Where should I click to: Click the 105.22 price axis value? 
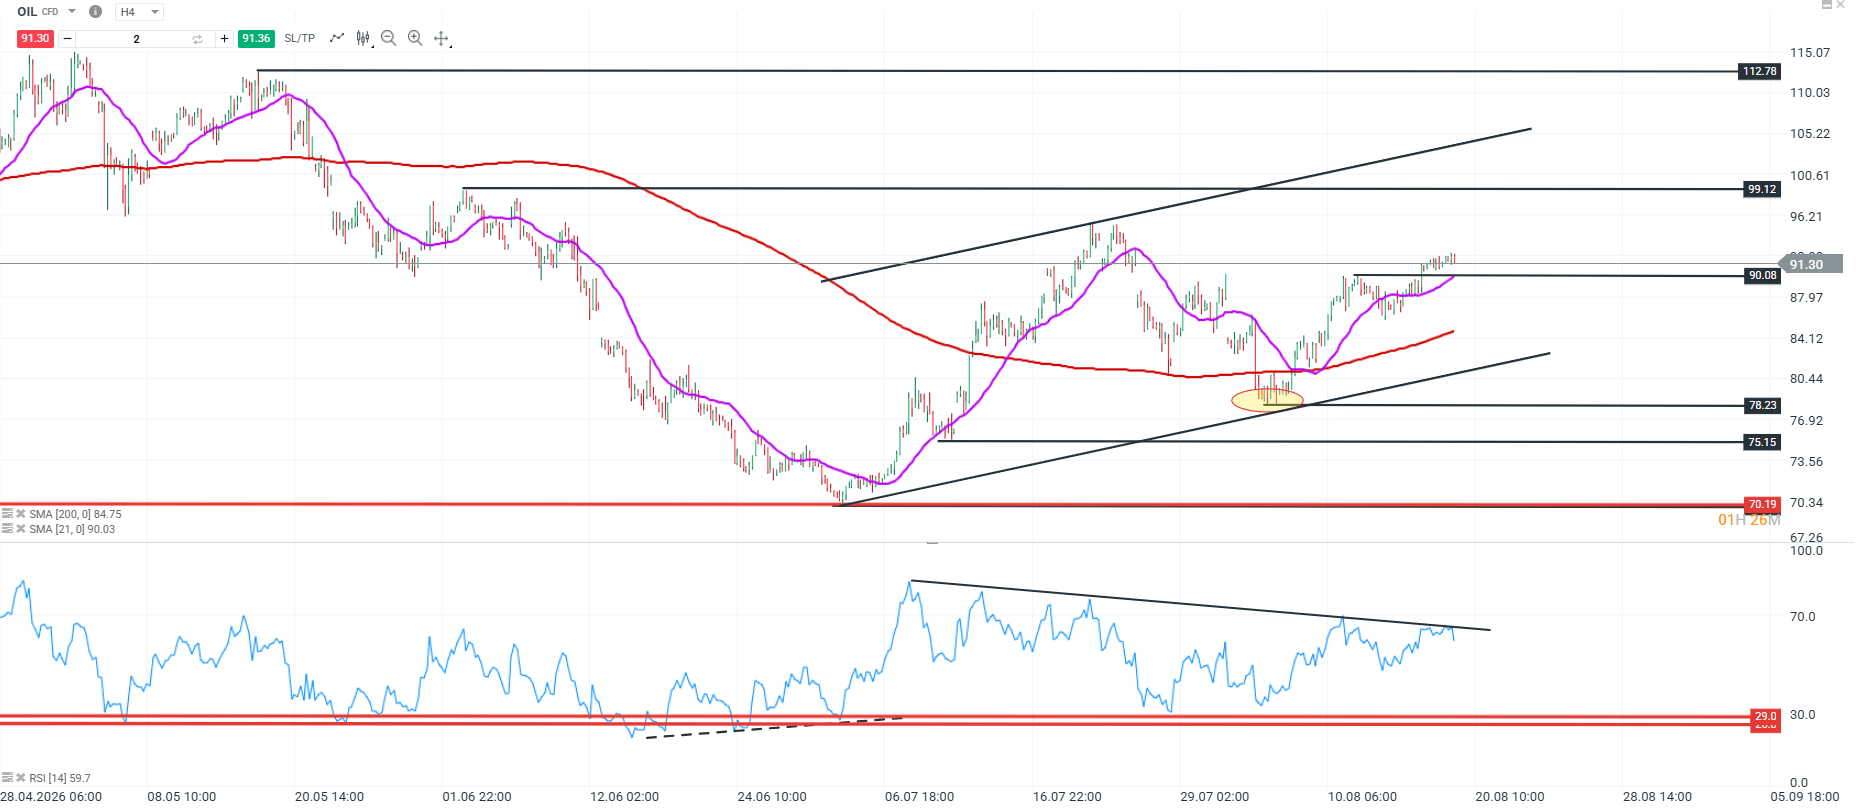(x=1810, y=133)
